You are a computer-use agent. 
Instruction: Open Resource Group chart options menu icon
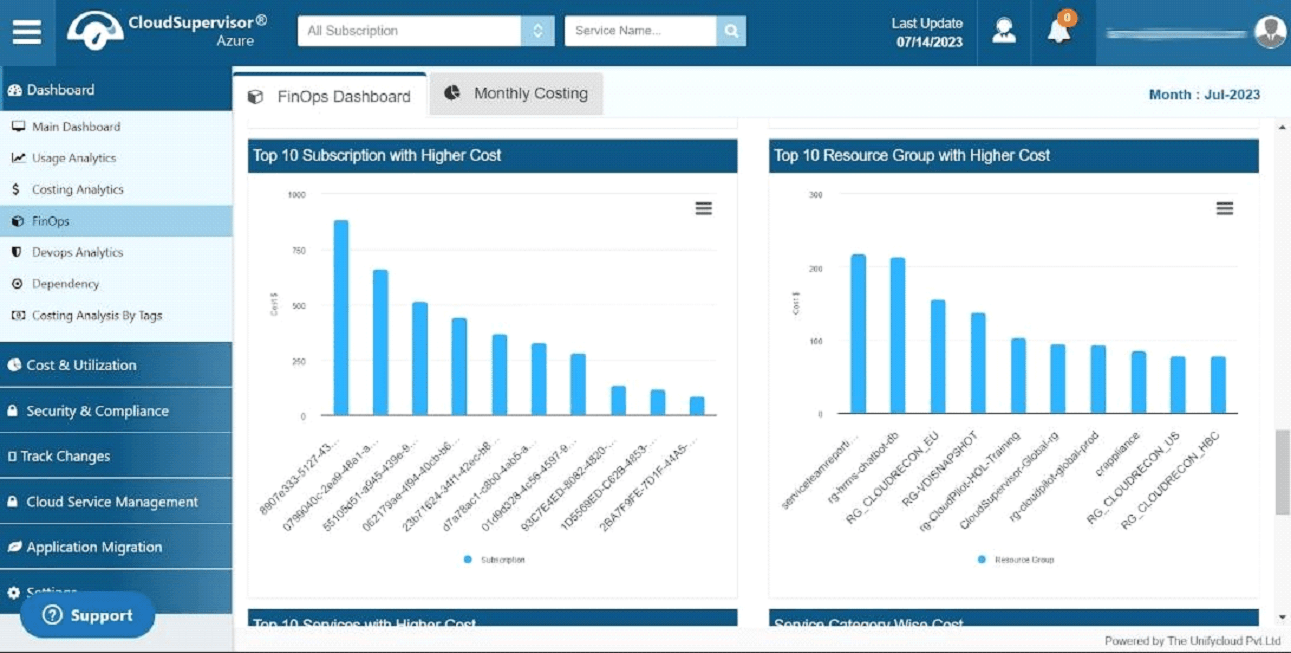click(1225, 208)
